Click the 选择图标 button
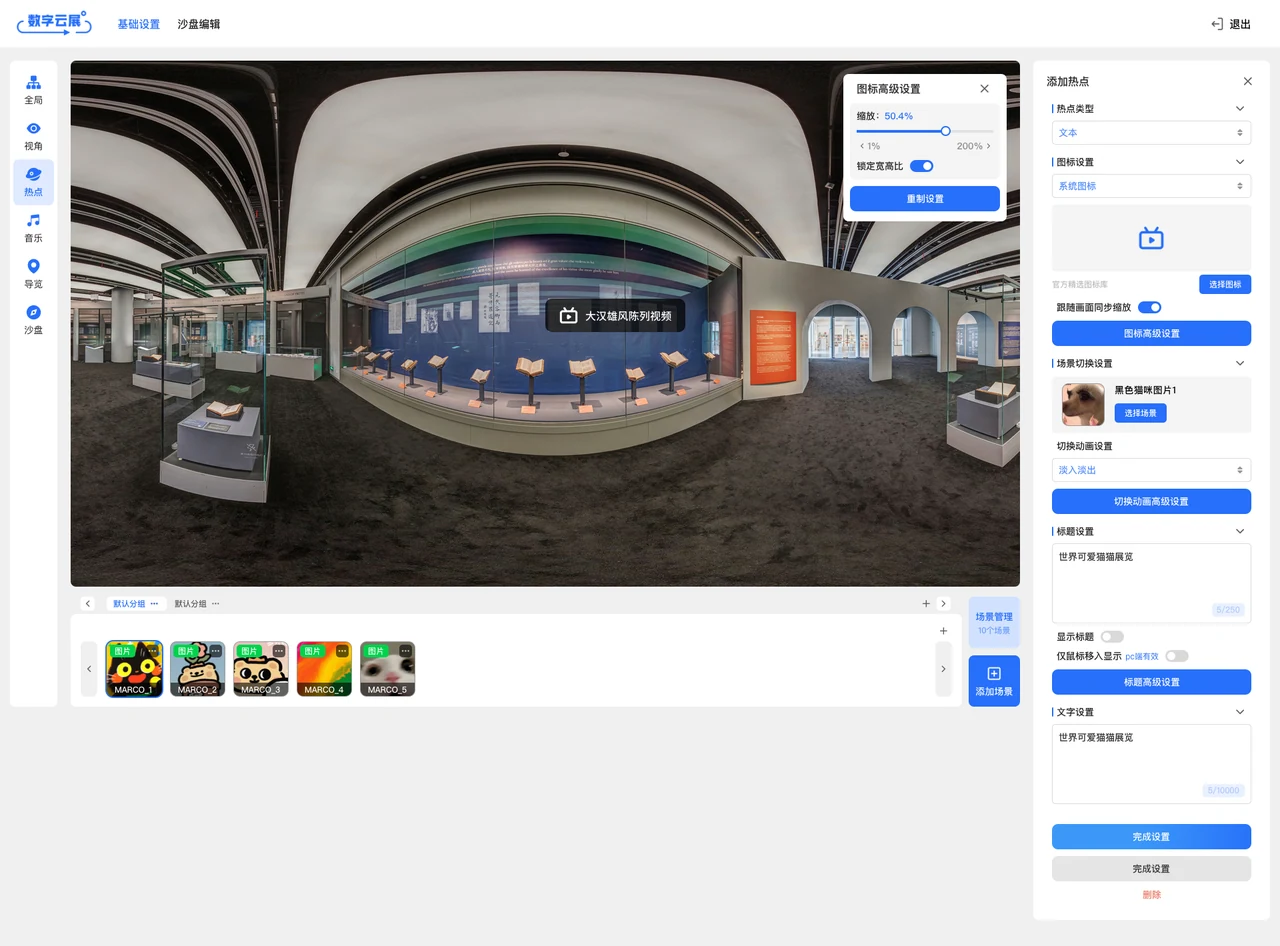1280x946 pixels. point(1225,285)
